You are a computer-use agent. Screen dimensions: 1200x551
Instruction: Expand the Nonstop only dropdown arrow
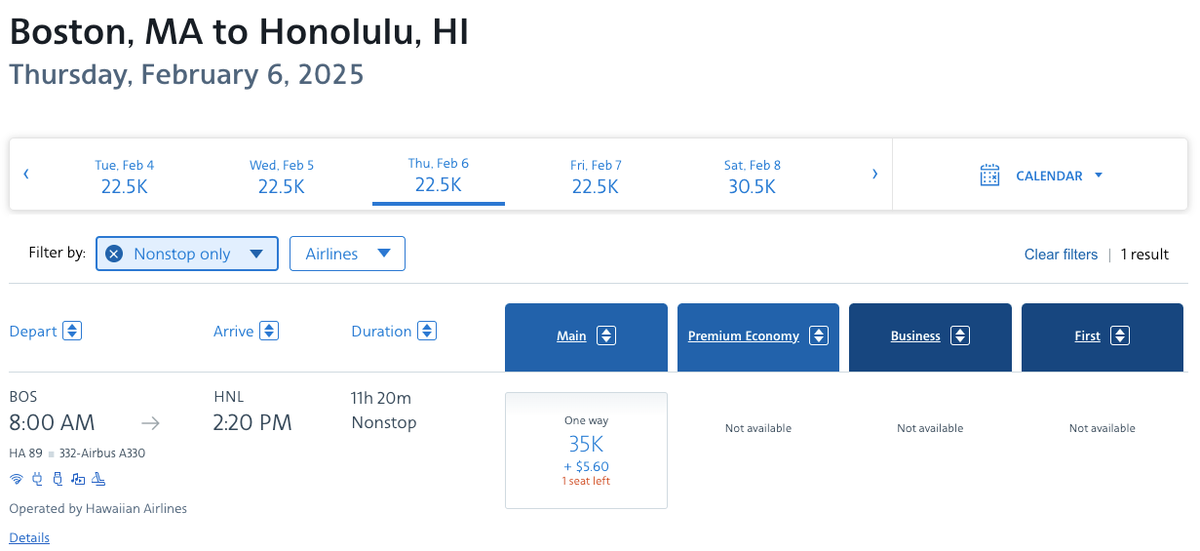point(257,255)
